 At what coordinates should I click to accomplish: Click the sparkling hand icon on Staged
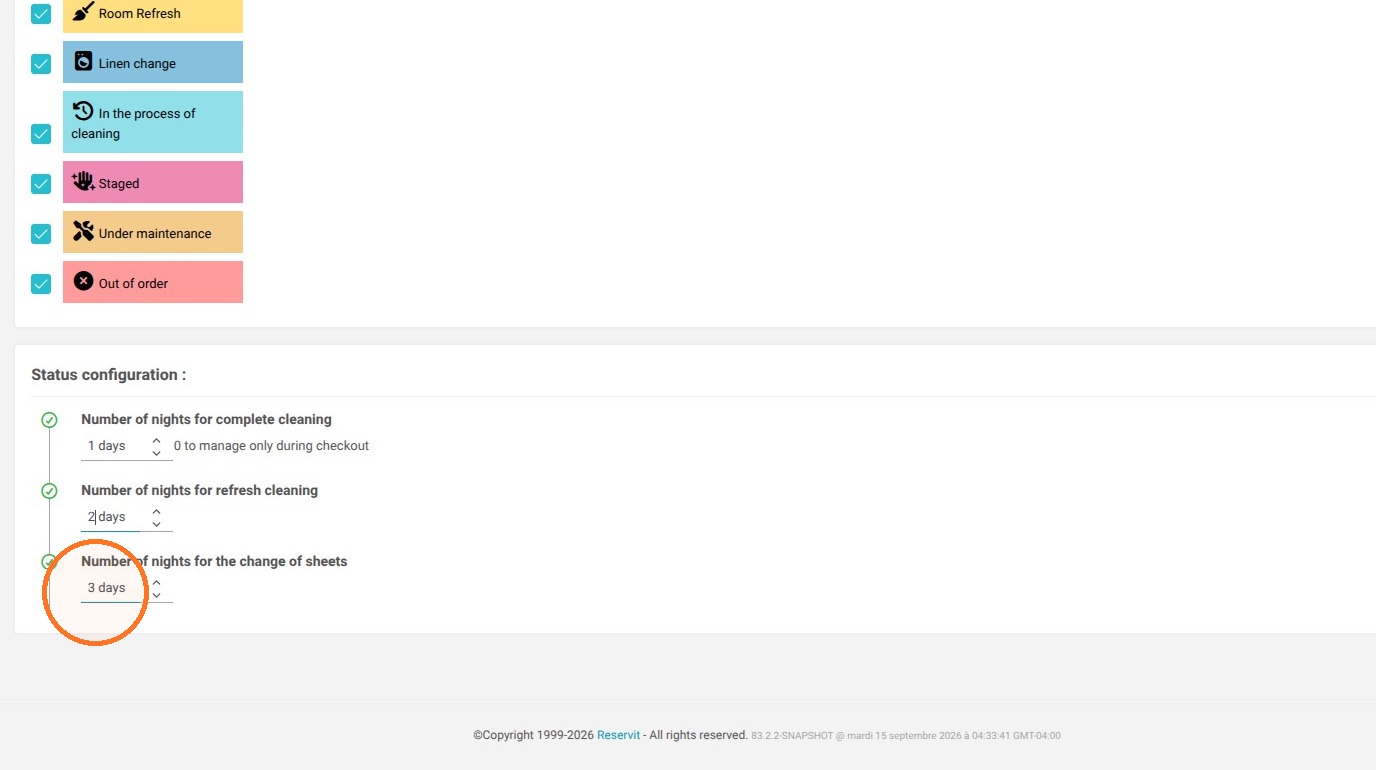83,181
